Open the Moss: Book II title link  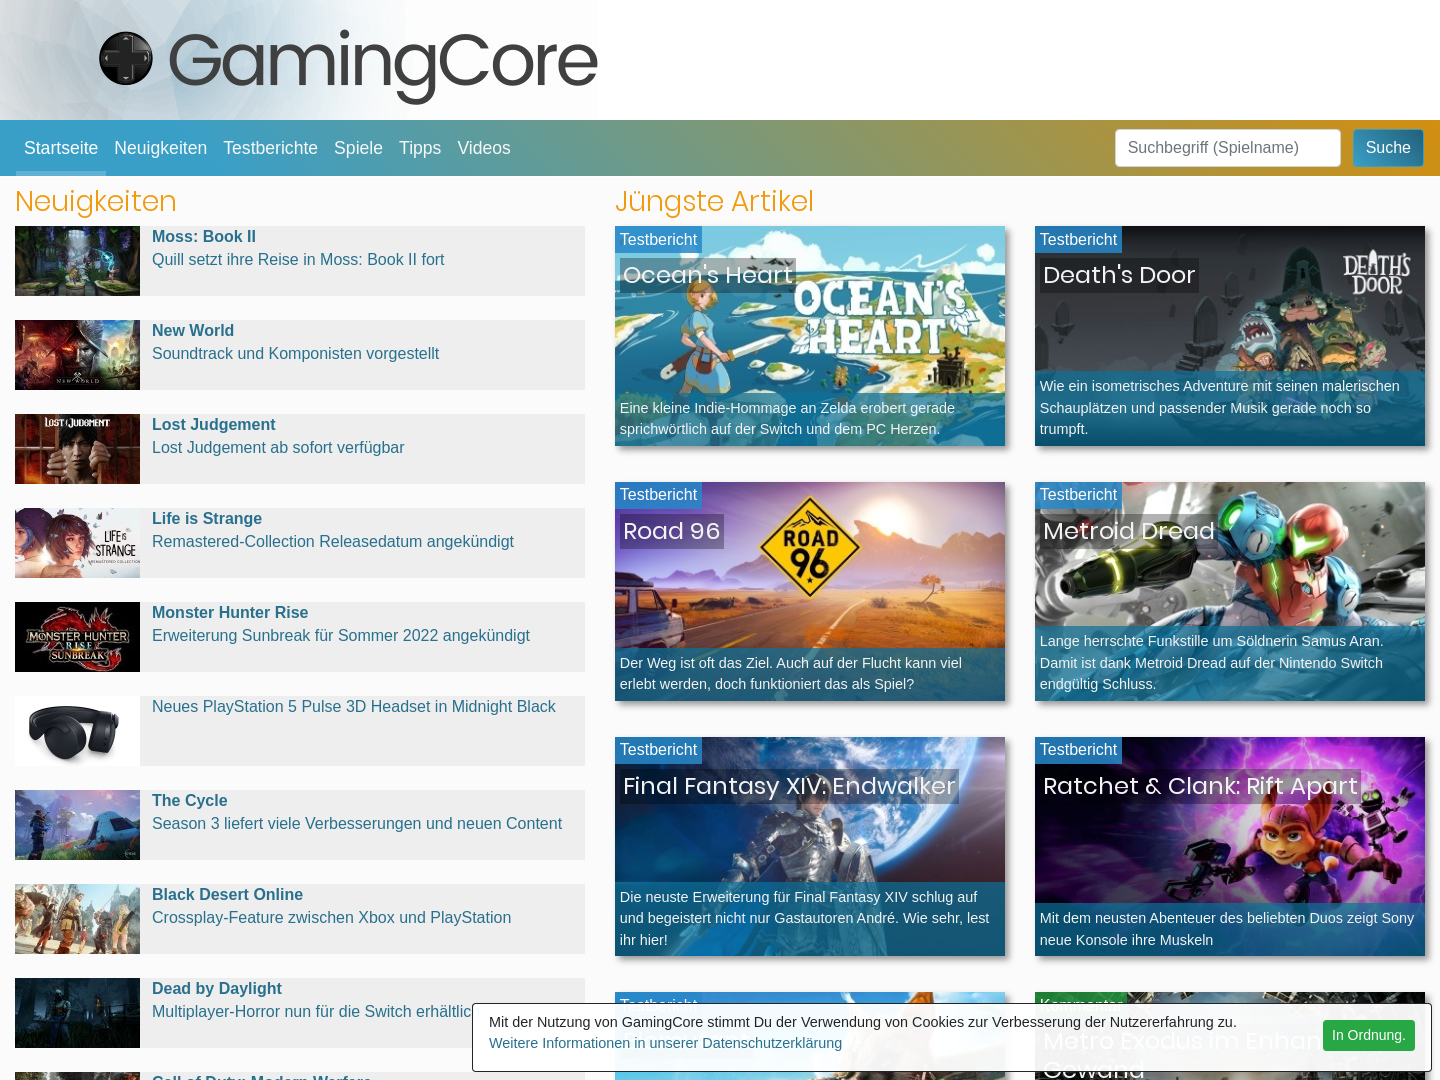(x=204, y=237)
